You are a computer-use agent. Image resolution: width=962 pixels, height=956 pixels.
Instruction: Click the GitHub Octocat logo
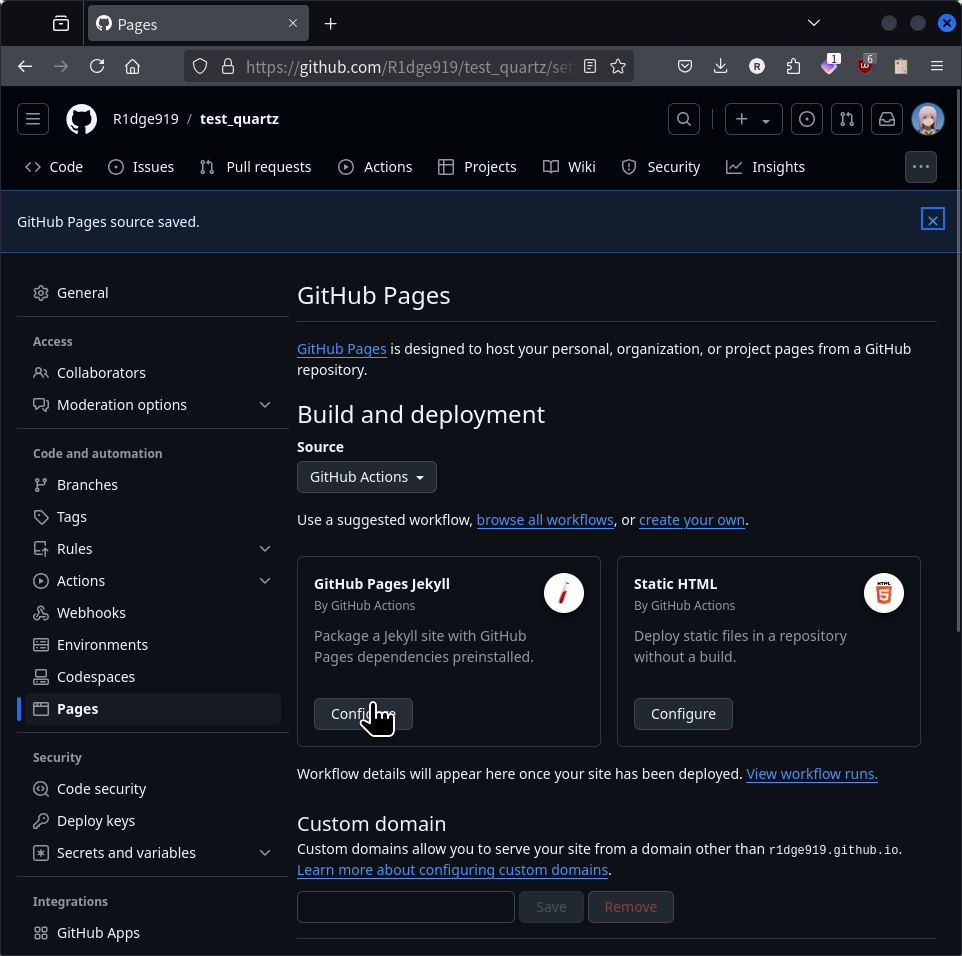[x=82, y=119]
